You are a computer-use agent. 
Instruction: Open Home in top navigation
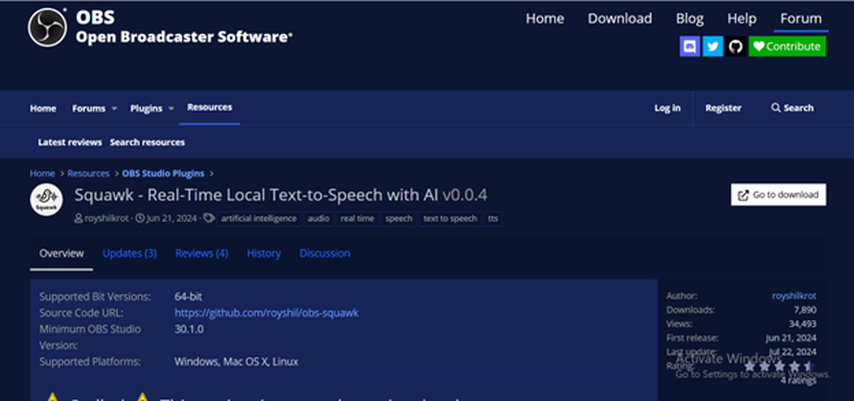pos(545,19)
